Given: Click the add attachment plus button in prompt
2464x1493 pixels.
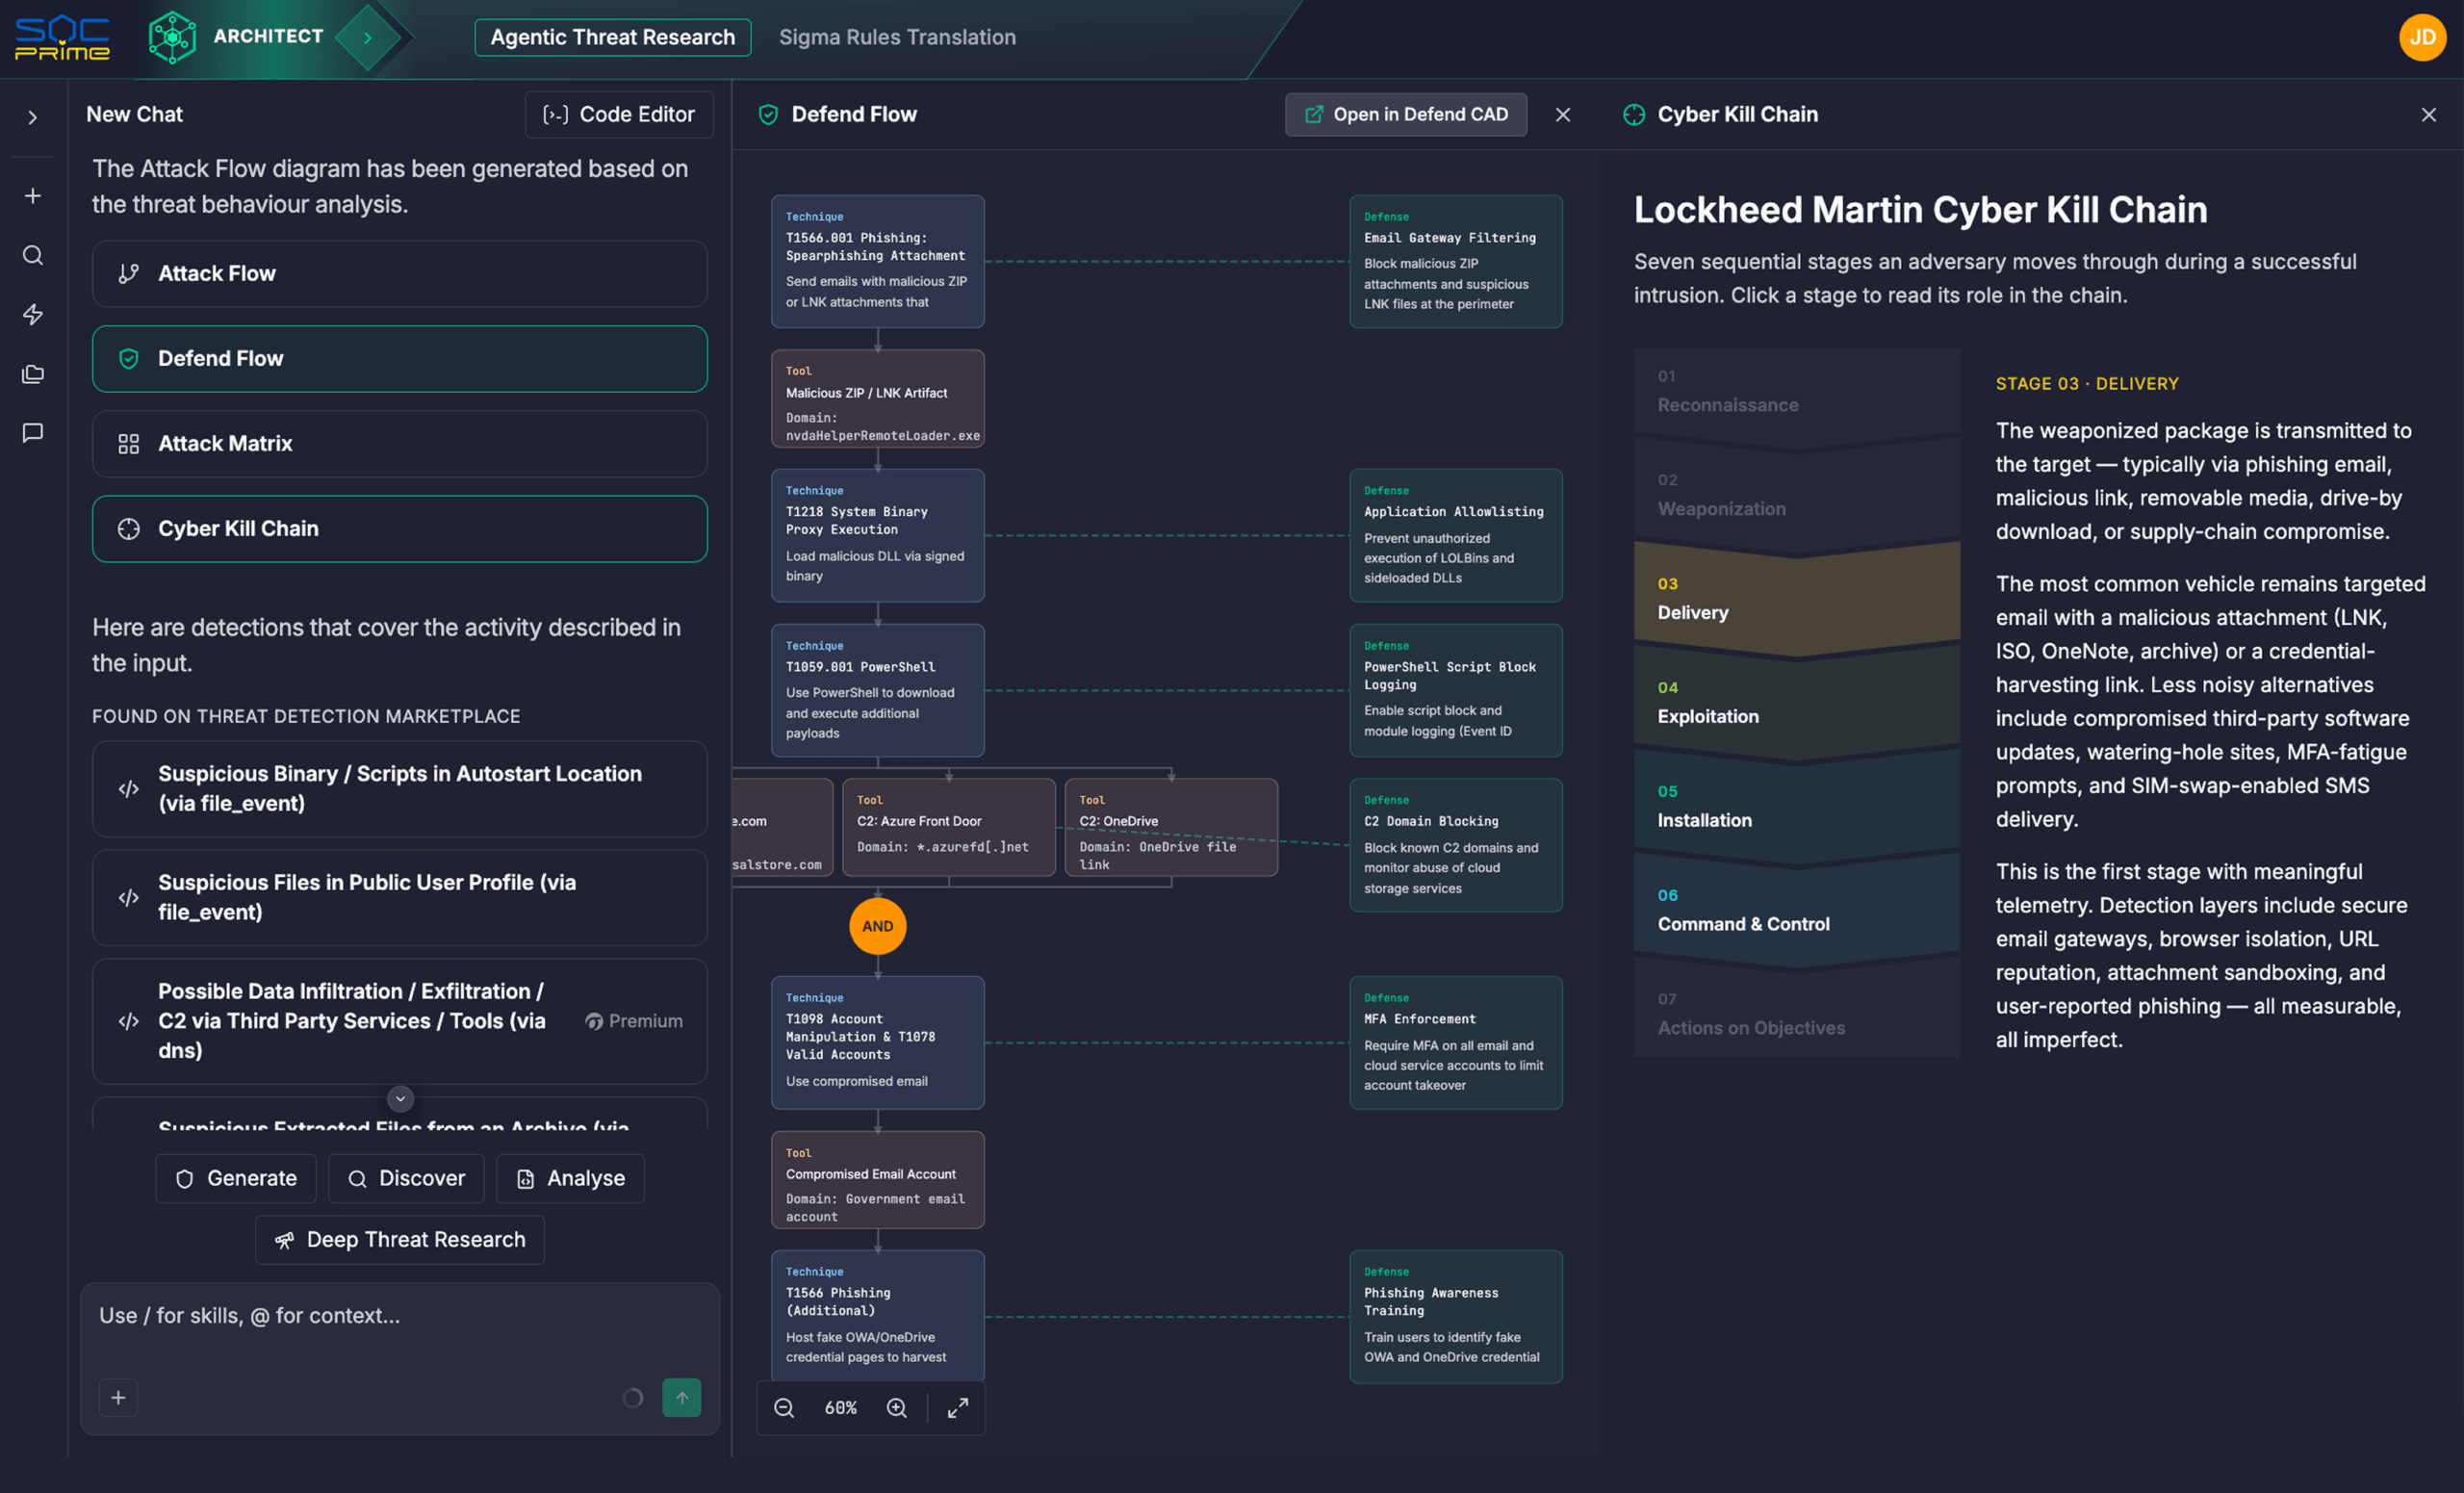Looking at the screenshot, I should point(118,1397).
